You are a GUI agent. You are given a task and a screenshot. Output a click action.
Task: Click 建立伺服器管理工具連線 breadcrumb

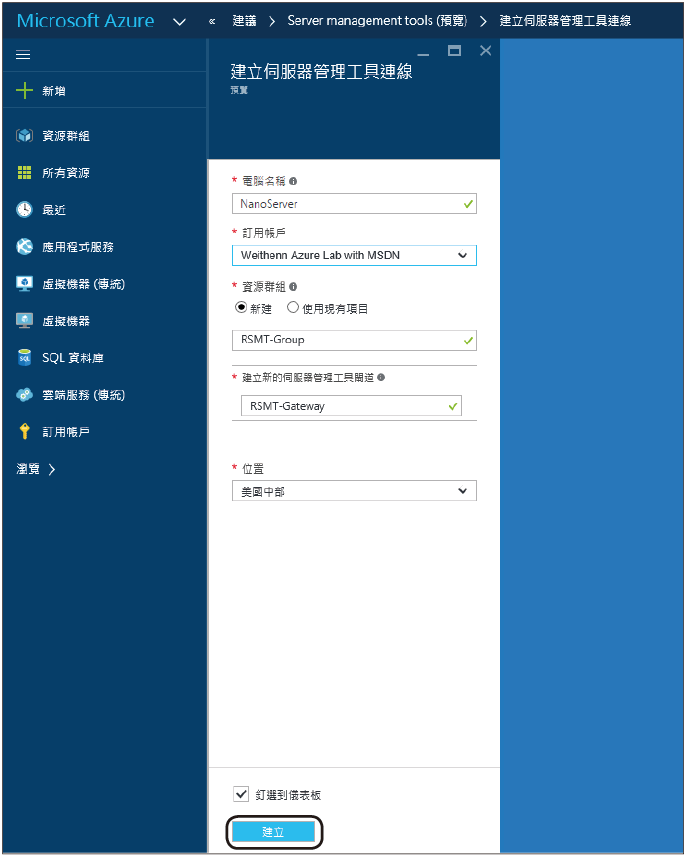coord(565,21)
